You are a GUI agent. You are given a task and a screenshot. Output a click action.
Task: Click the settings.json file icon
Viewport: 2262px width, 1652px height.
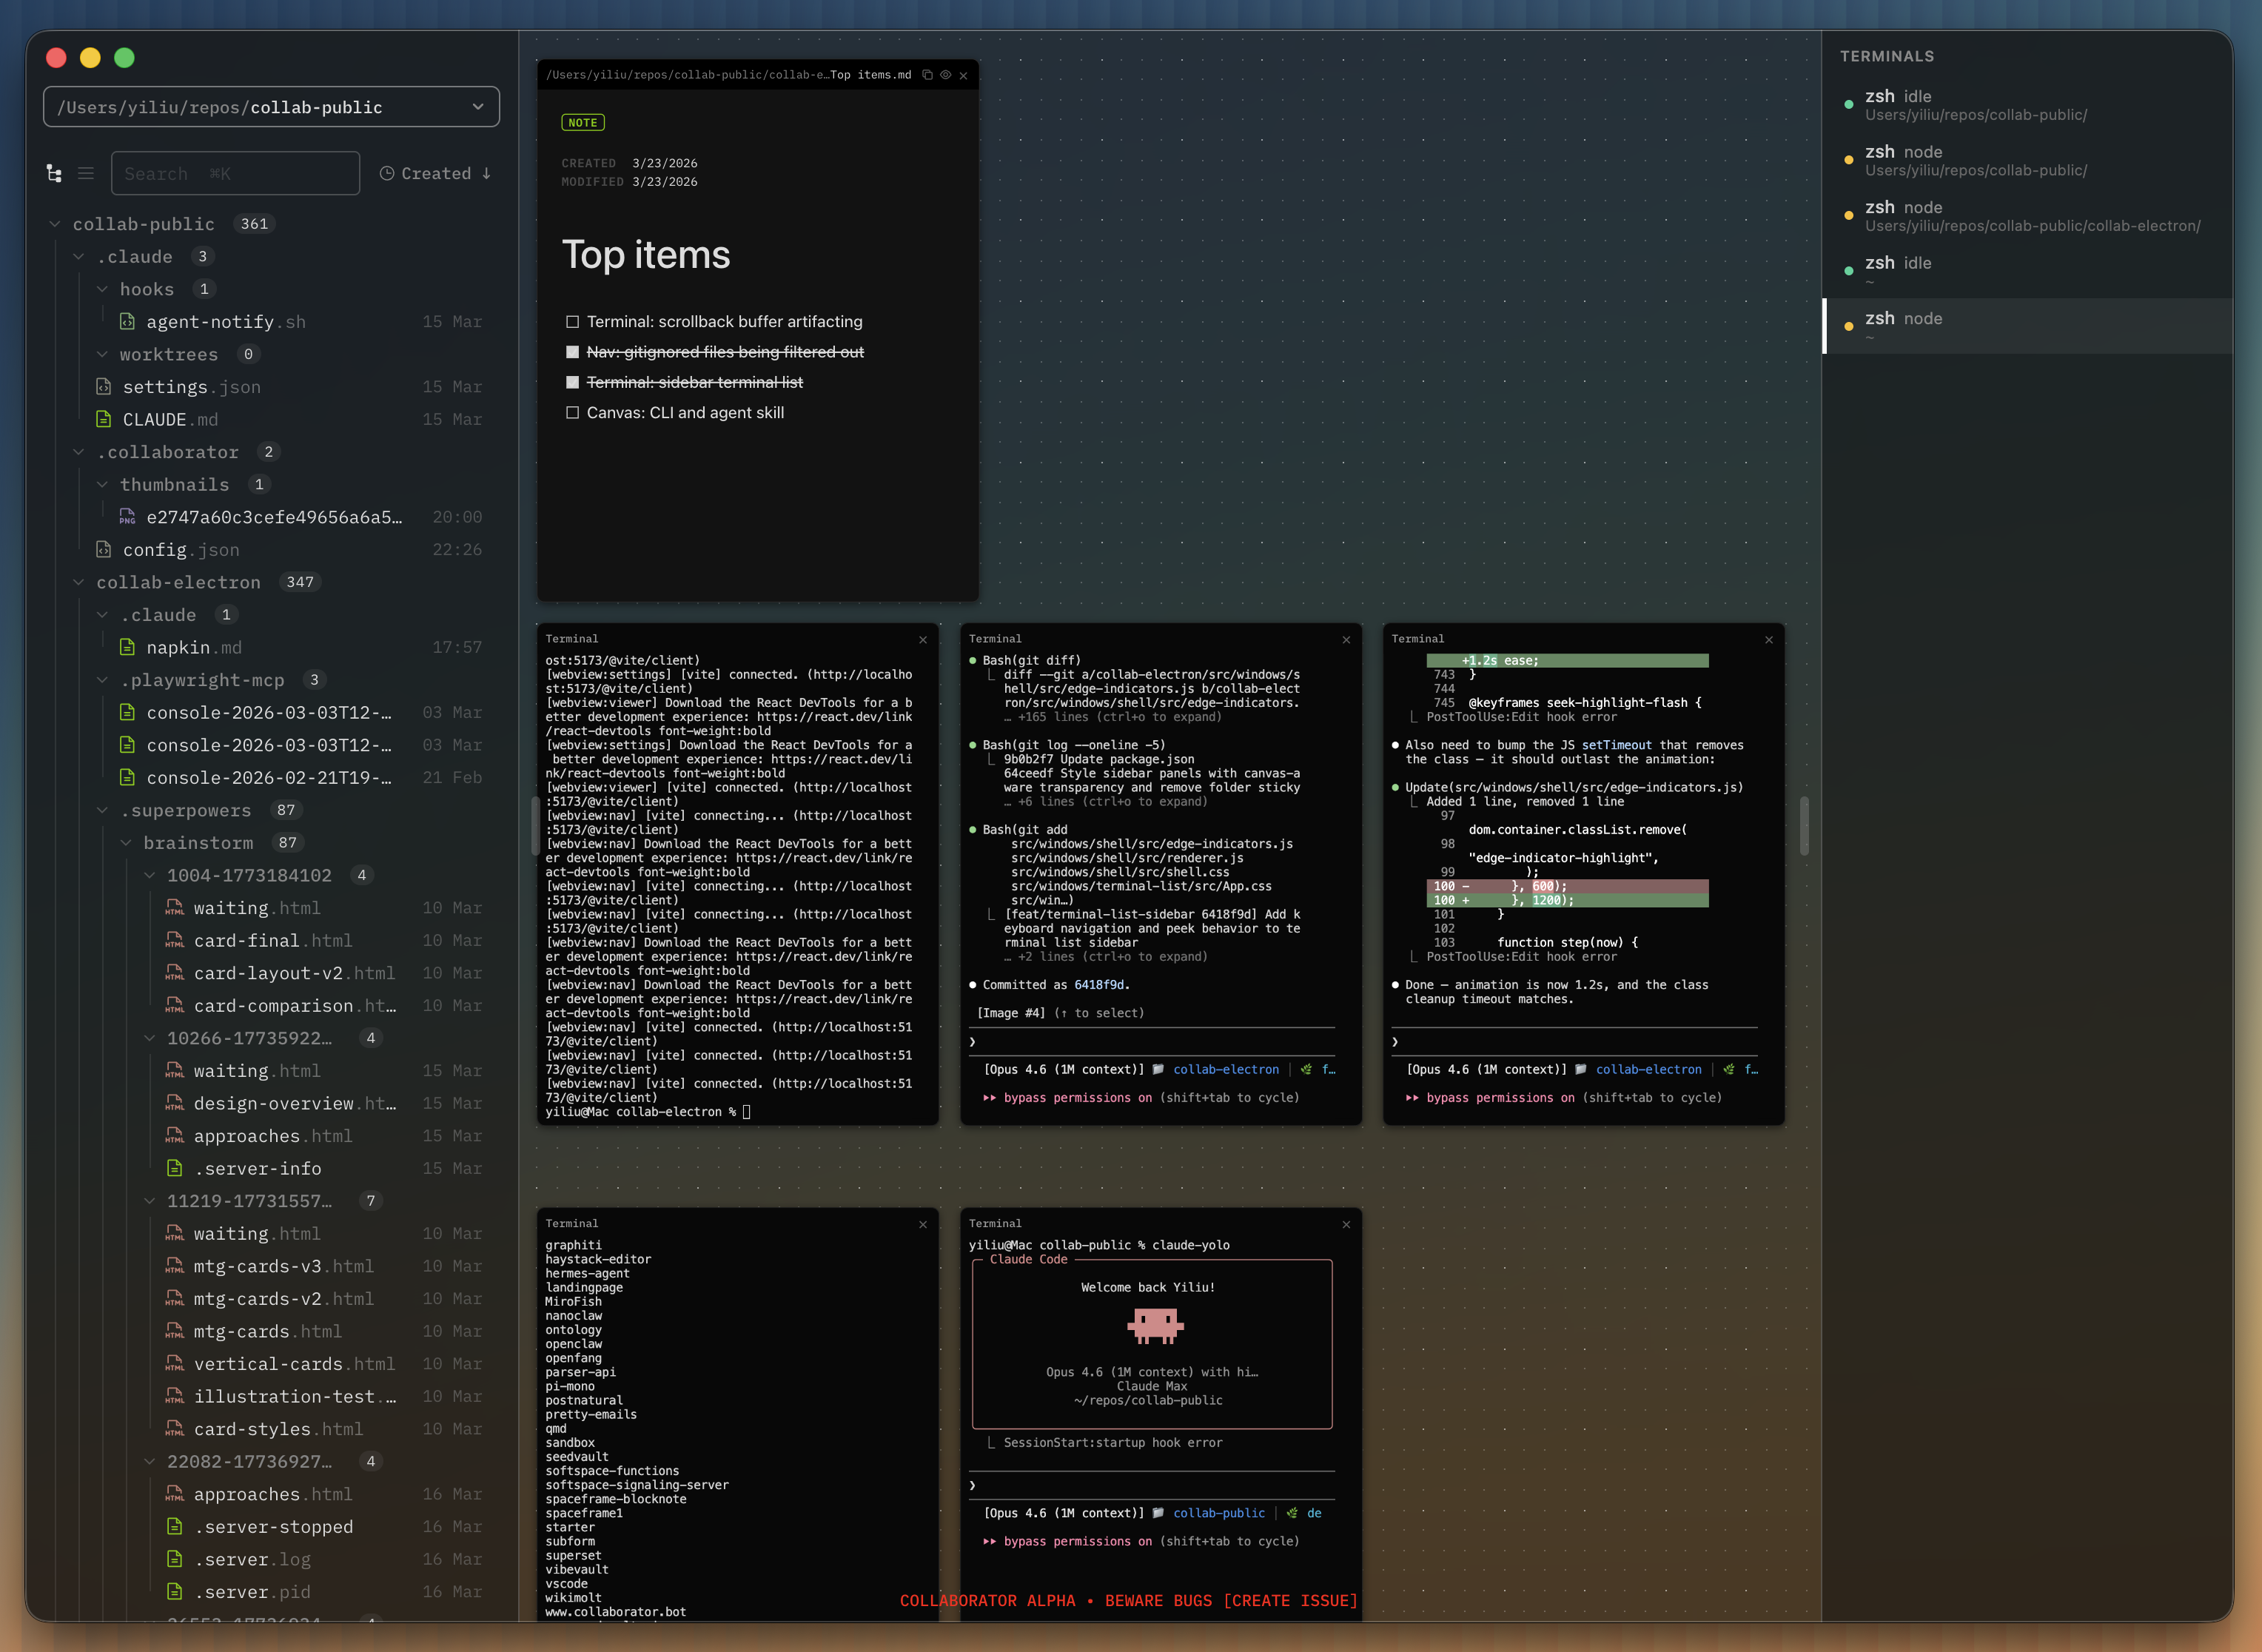click(x=103, y=387)
